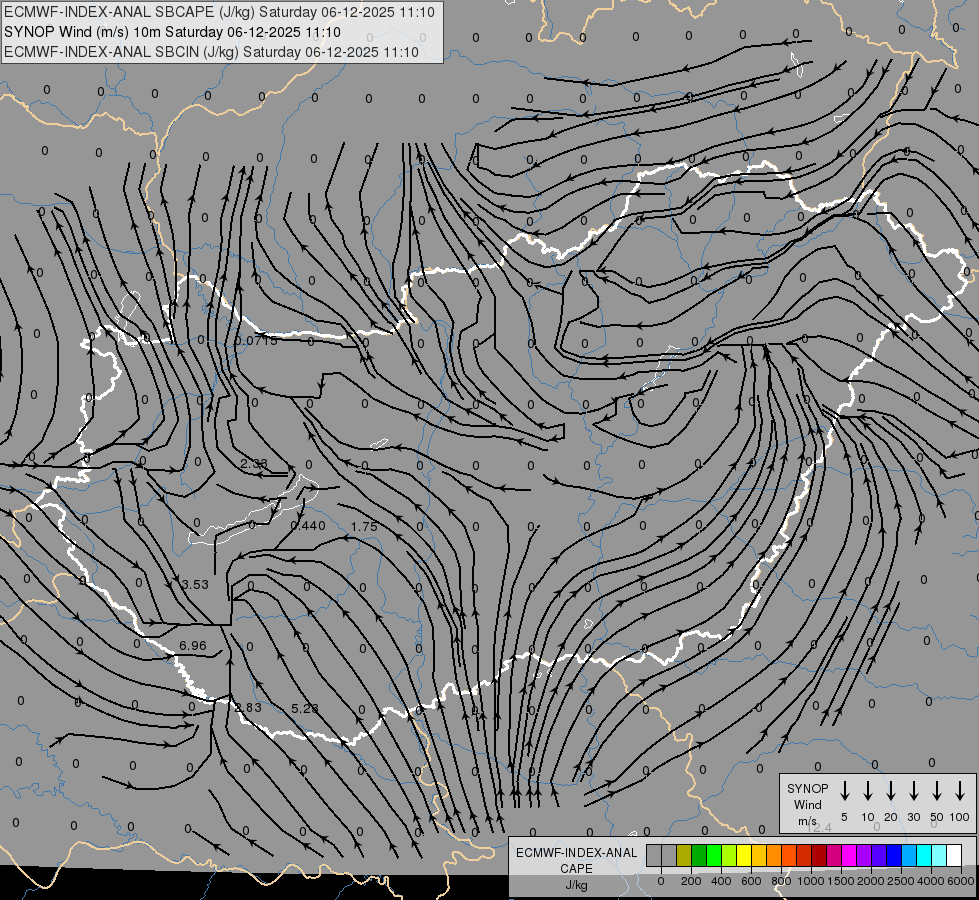
Task: Click the CAPE J/kg legend title
Action: click(x=576, y=869)
